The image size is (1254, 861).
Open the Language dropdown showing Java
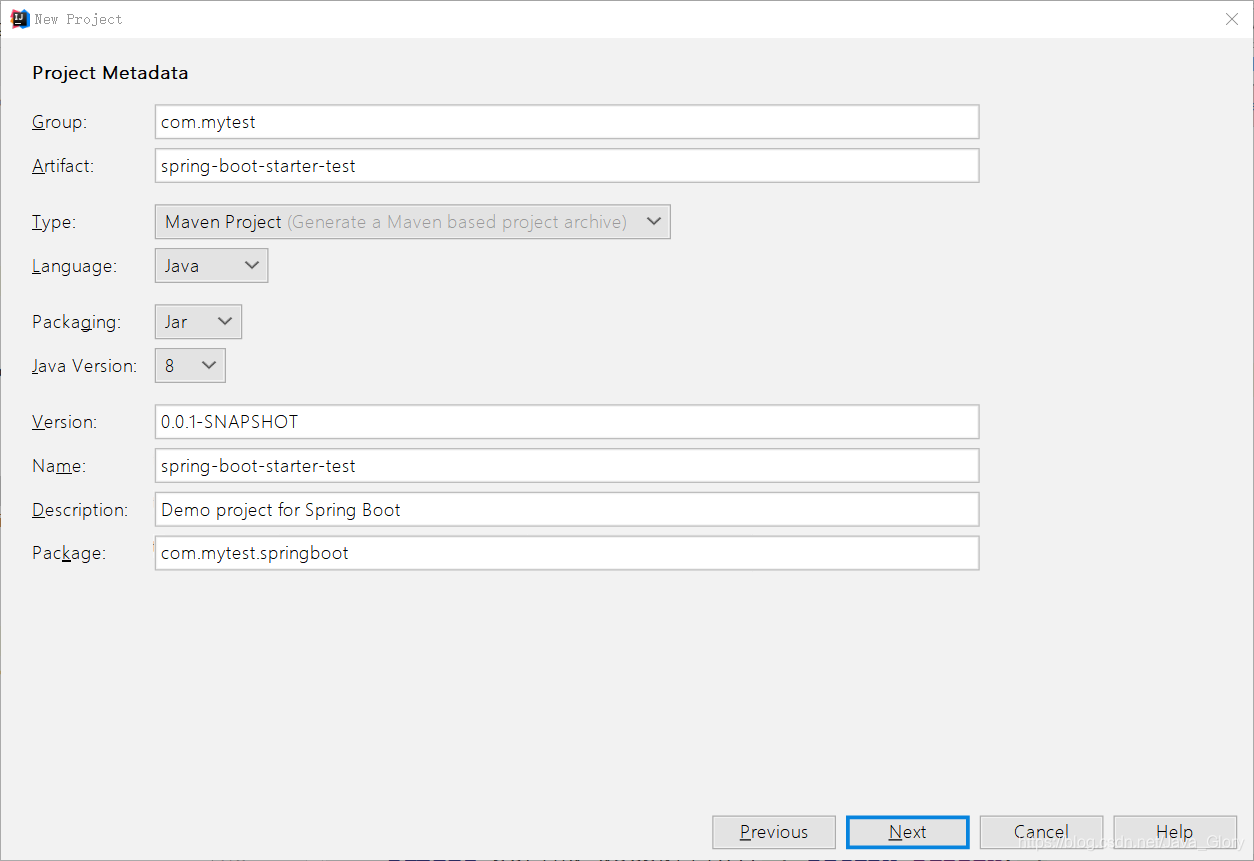[211, 266]
